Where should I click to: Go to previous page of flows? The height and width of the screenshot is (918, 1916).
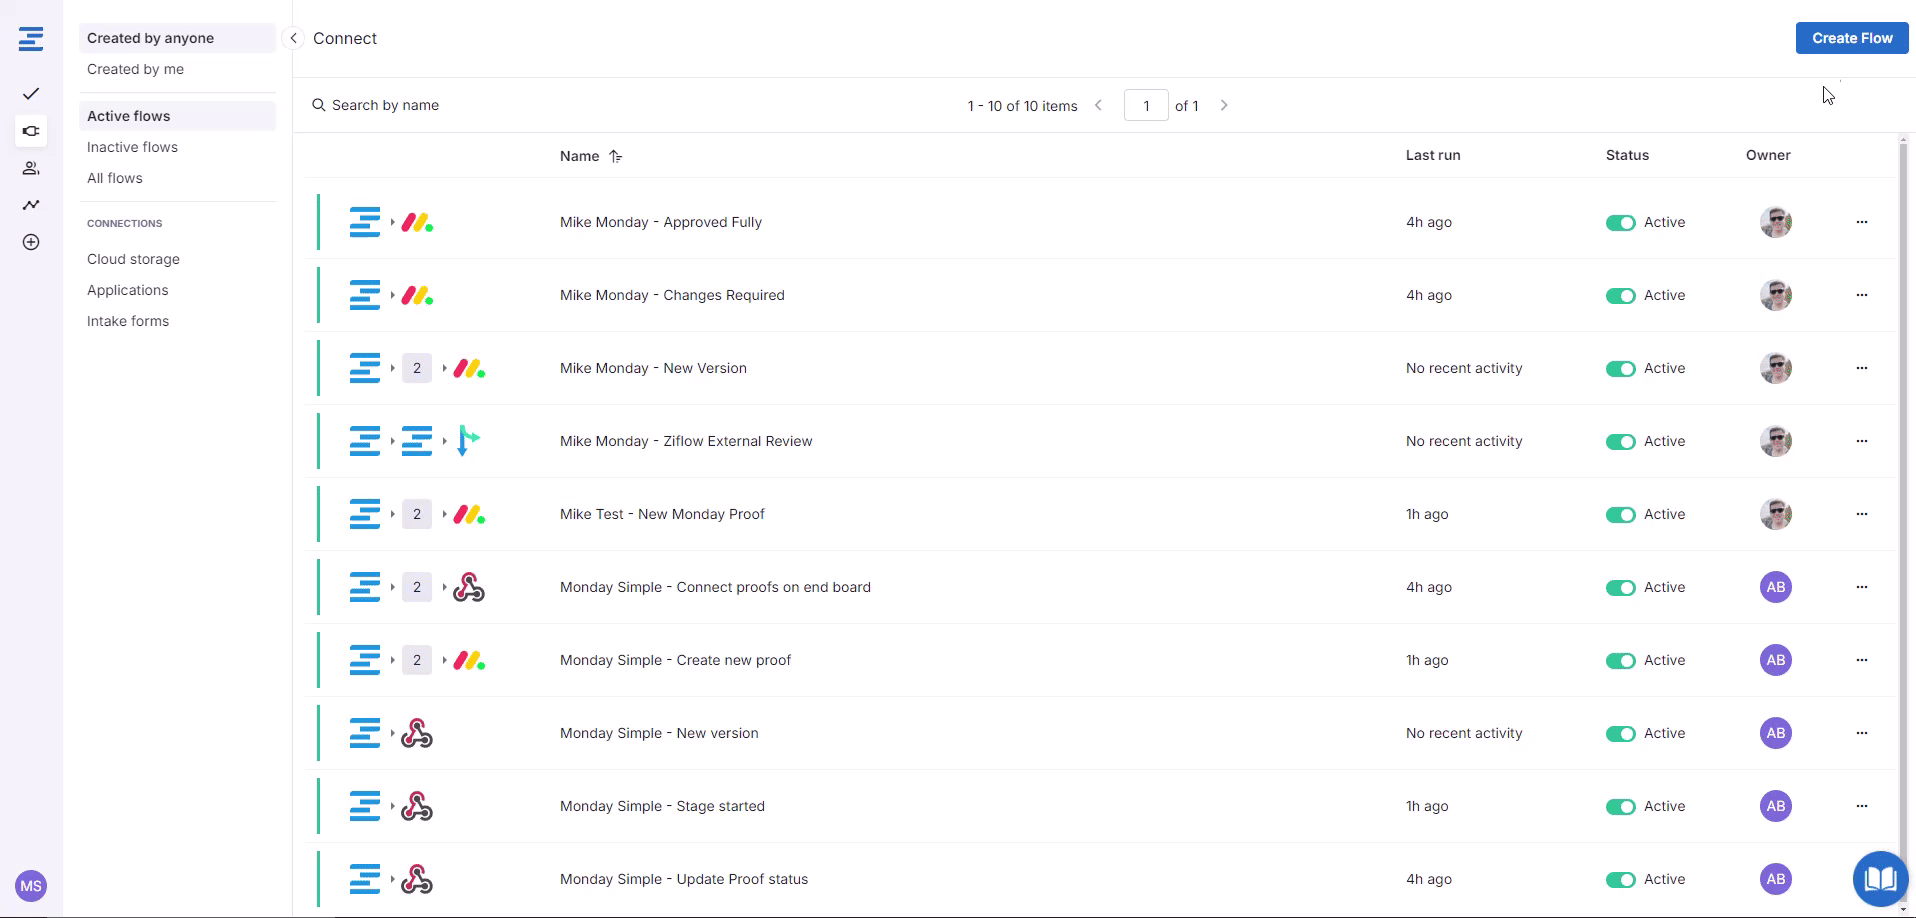tap(1098, 105)
